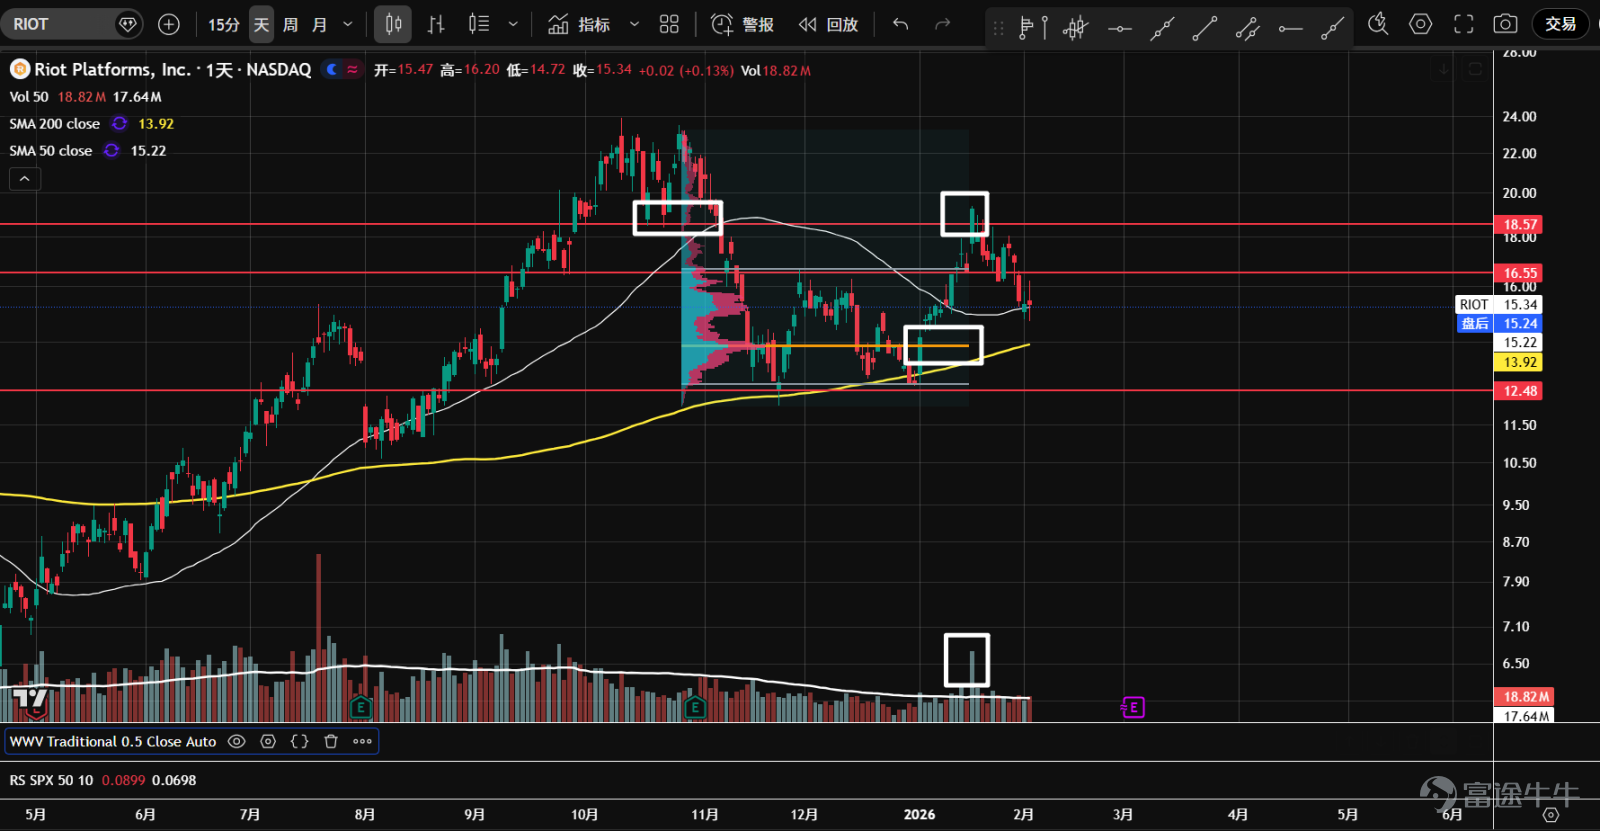Take a chart snapshot with camera icon
The height and width of the screenshot is (831, 1600).
point(1506,24)
